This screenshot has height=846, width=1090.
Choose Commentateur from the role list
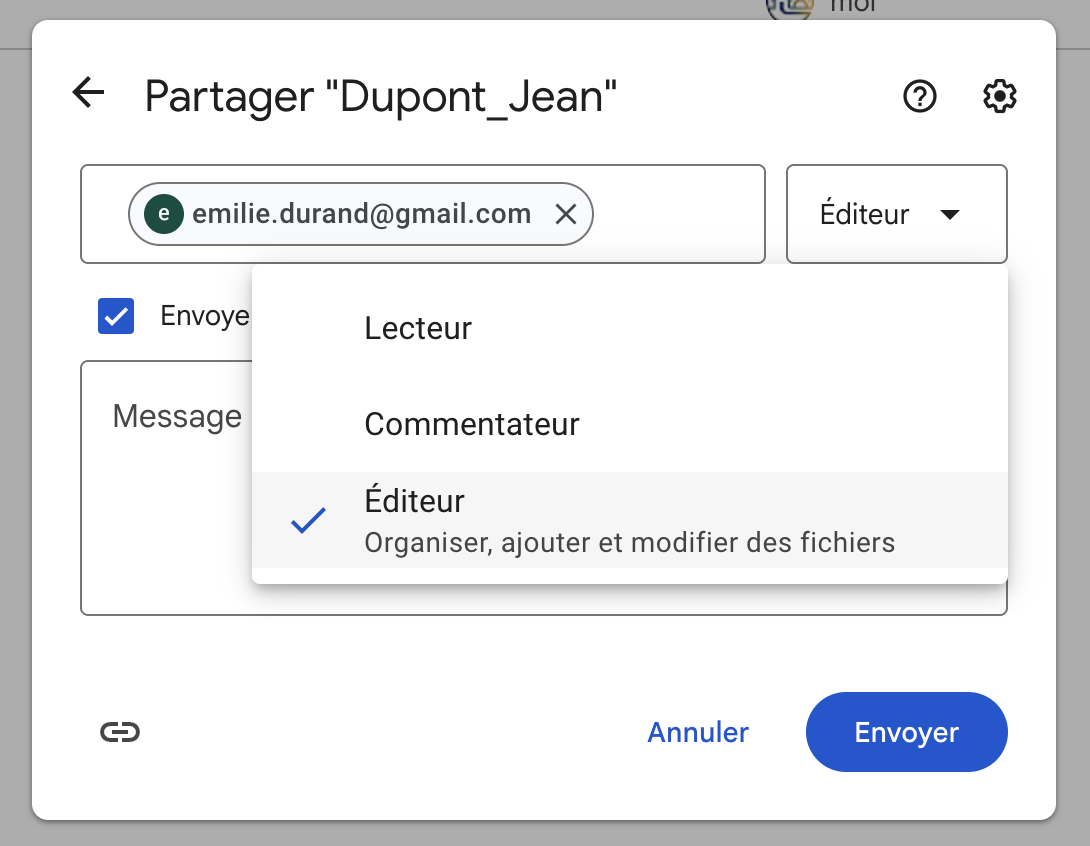(472, 424)
